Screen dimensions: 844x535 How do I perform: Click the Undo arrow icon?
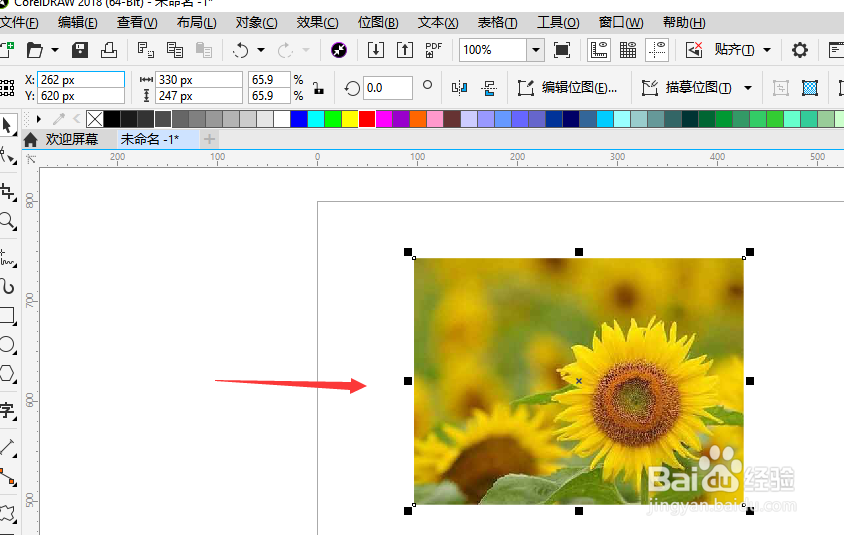[241, 50]
